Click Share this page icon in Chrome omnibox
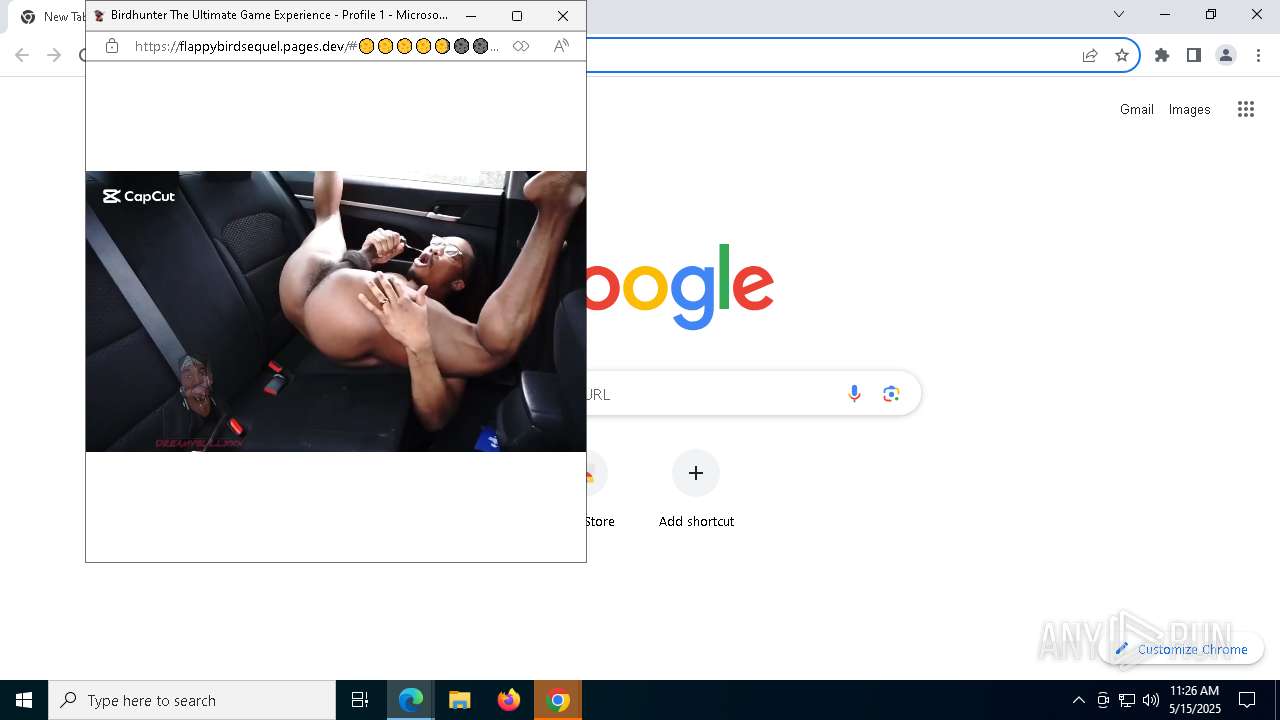The height and width of the screenshot is (720, 1280). [x=1090, y=56]
